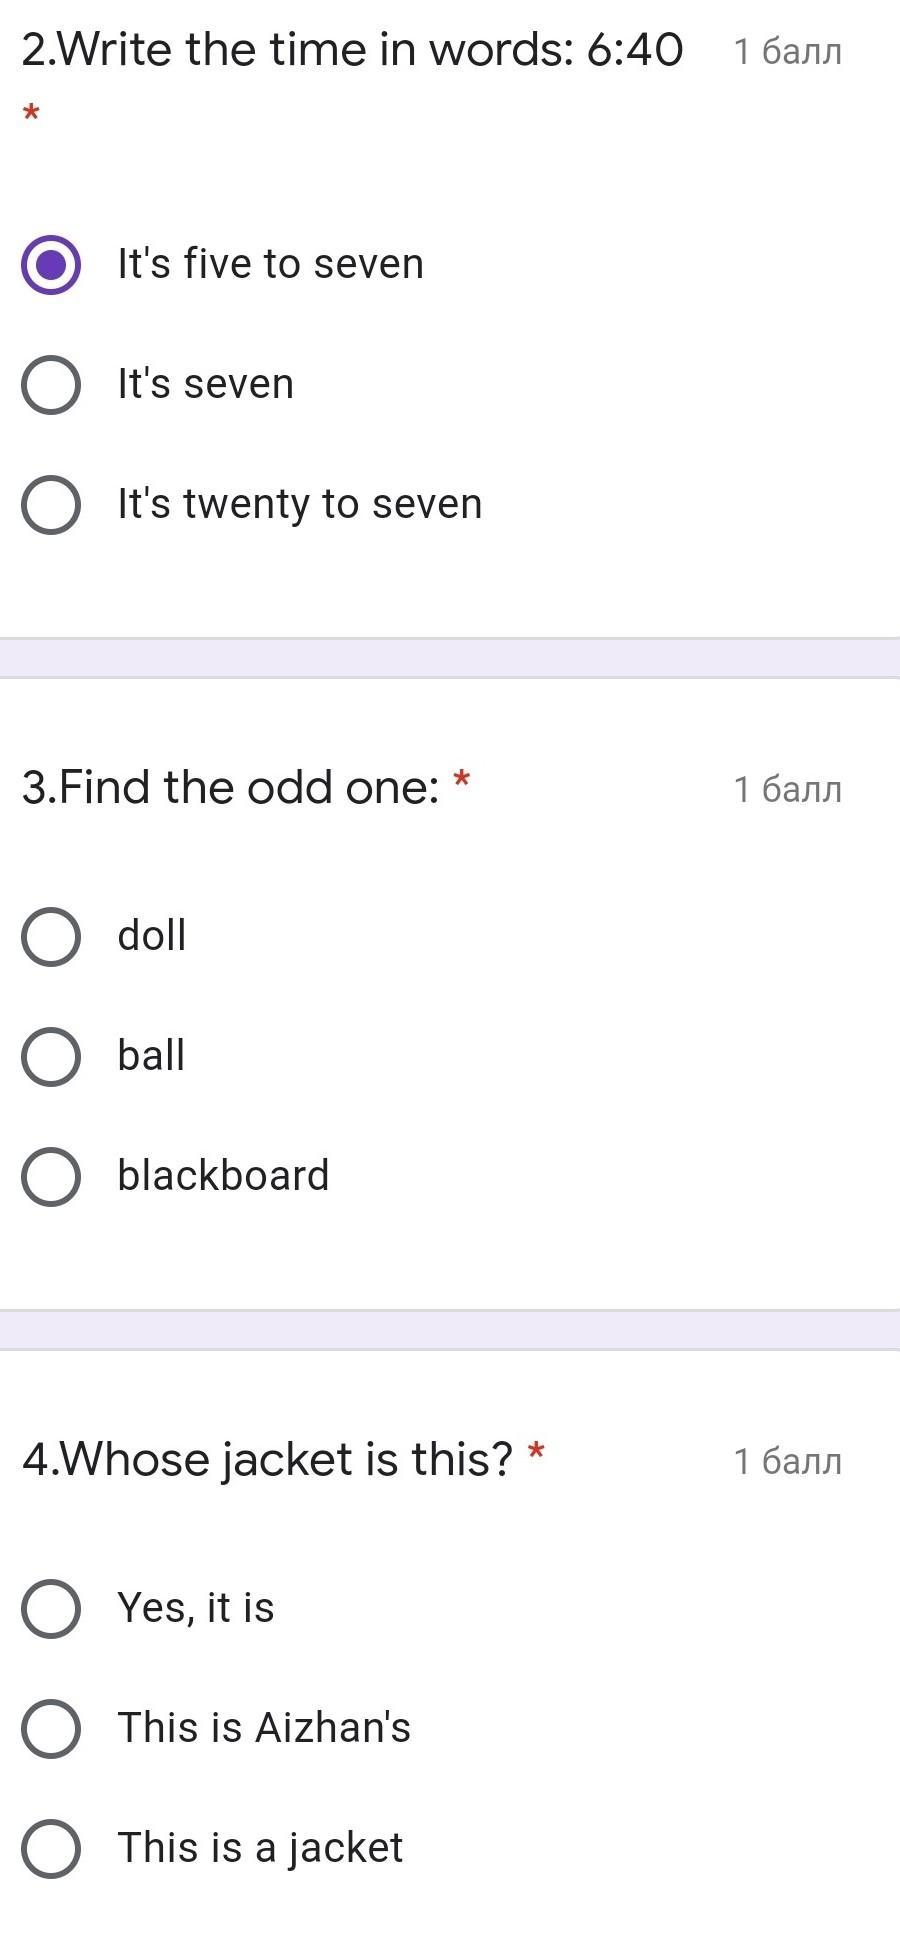Select the "Yes, it is" radio button
The image size is (900, 1935).
click(51, 1609)
